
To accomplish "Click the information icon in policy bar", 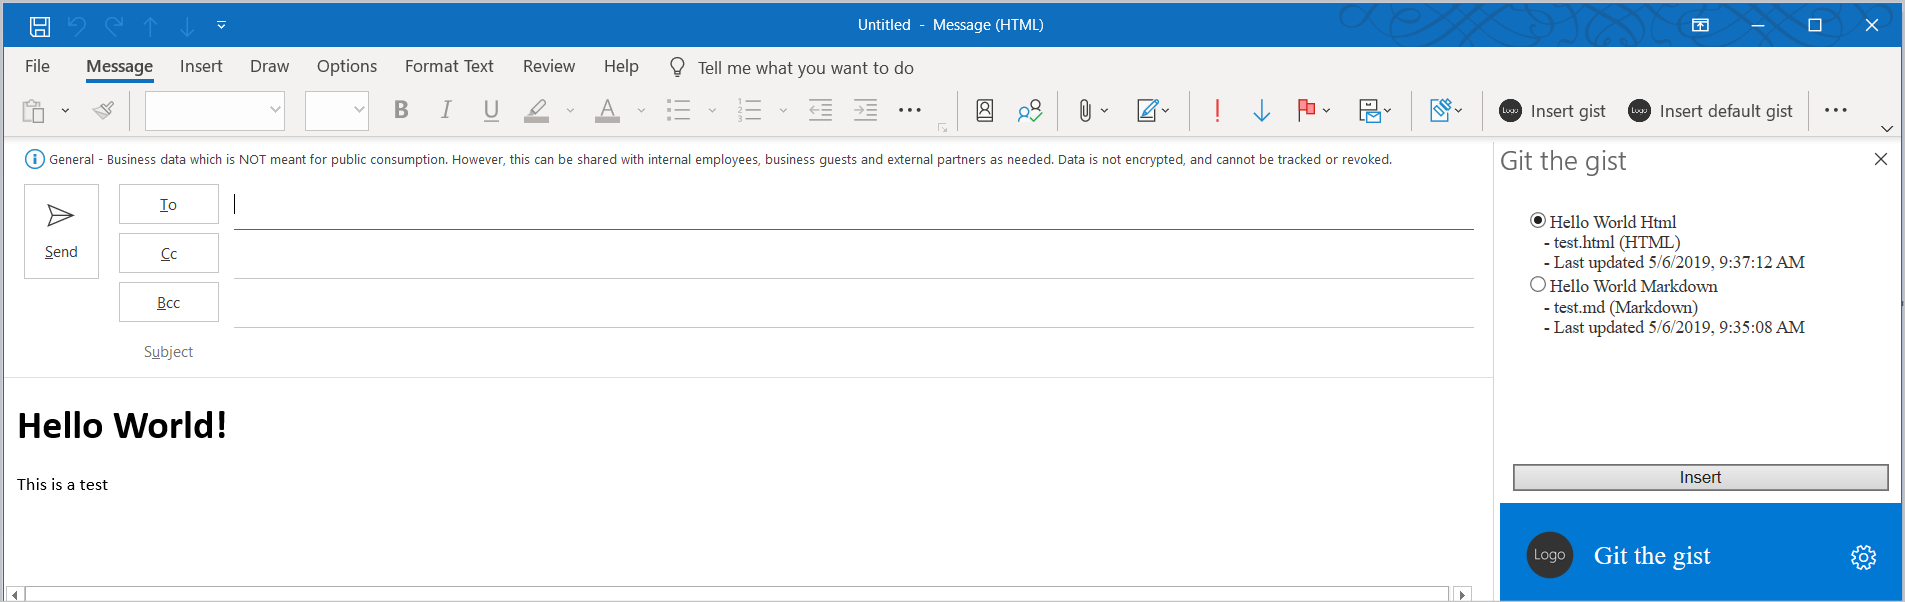I will pos(35,159).
